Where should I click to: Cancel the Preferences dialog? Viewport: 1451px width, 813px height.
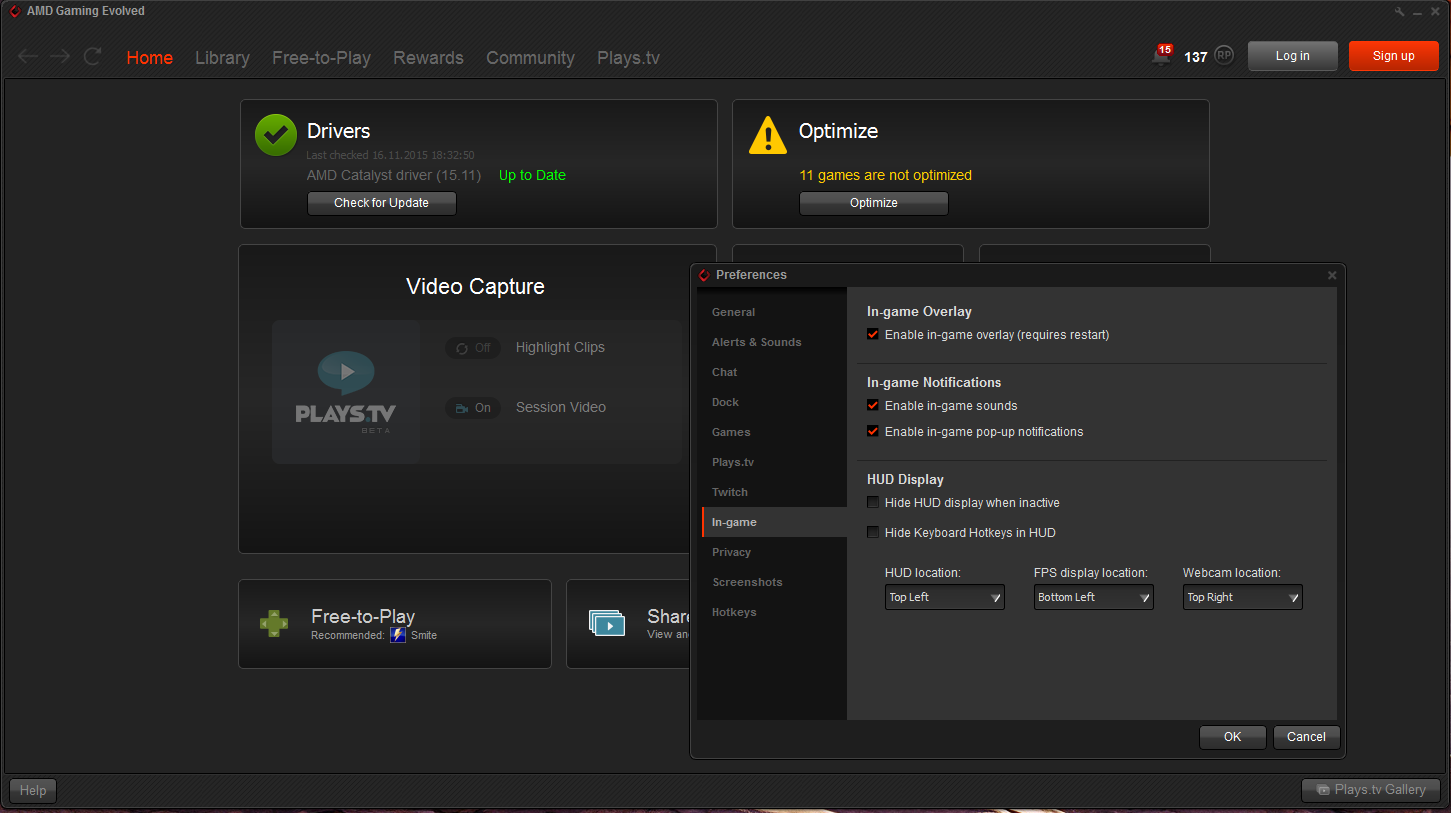coord(1306,737)
